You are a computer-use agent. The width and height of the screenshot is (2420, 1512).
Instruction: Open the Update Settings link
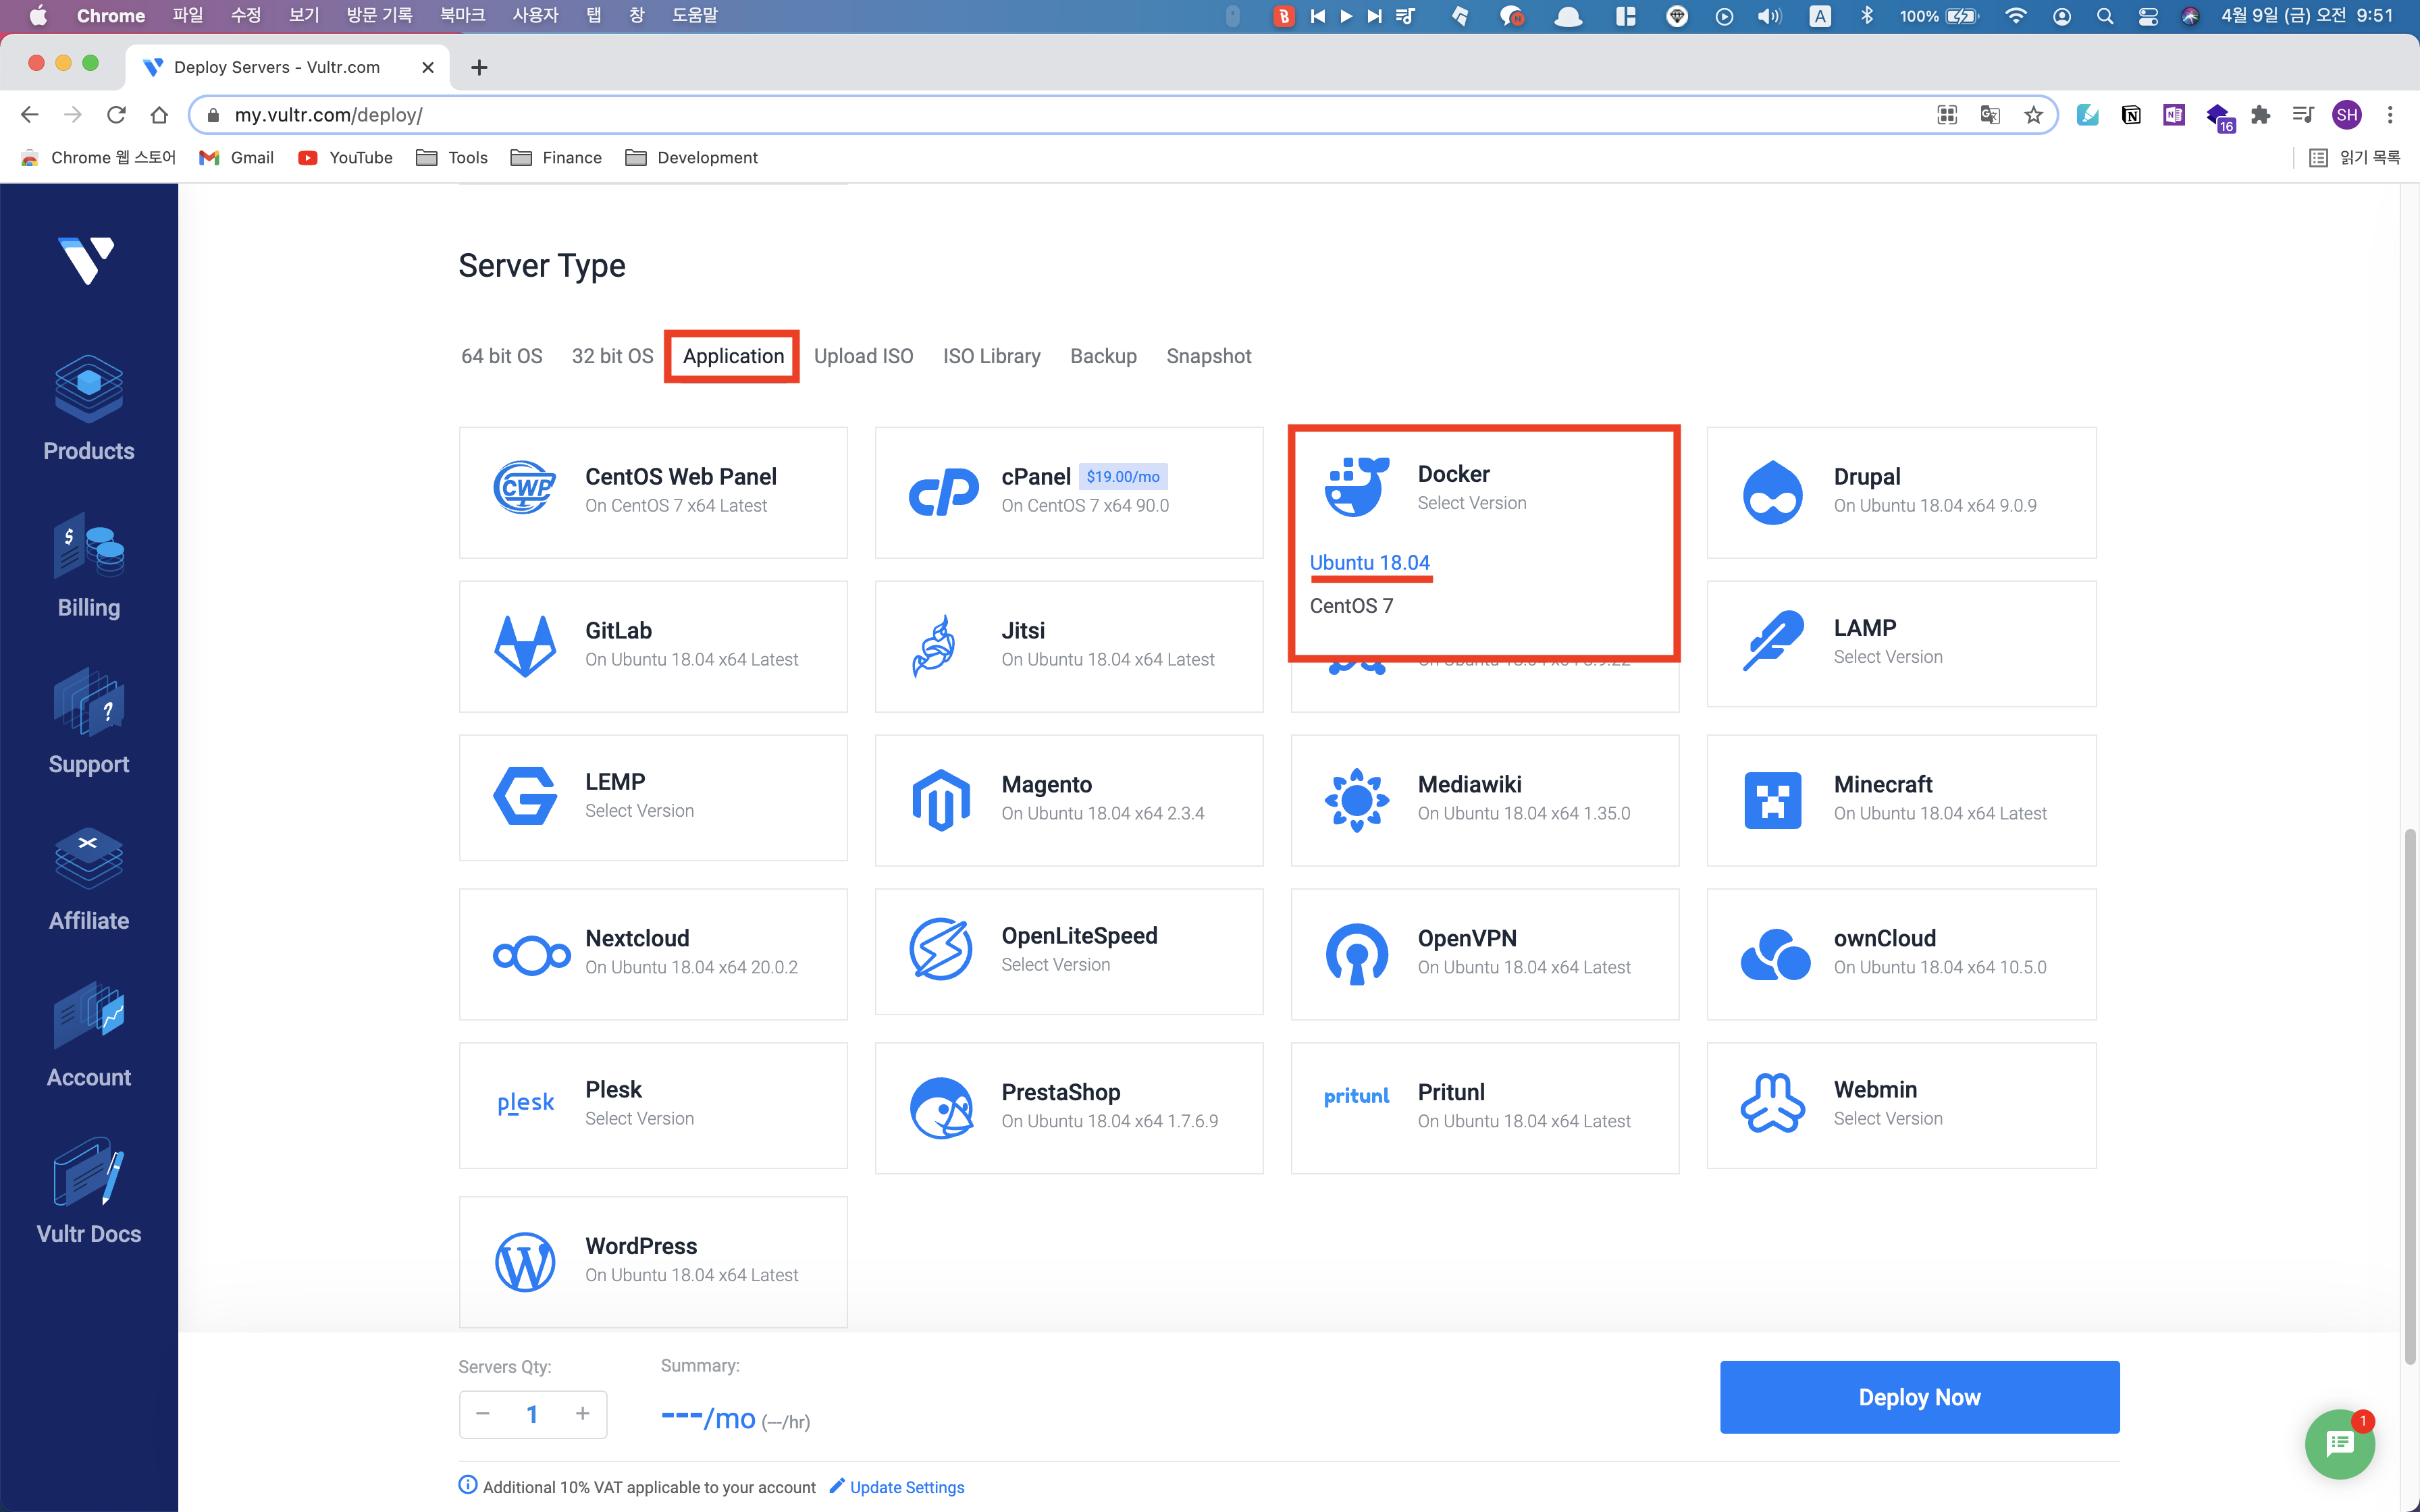(x=906, y=1487)
